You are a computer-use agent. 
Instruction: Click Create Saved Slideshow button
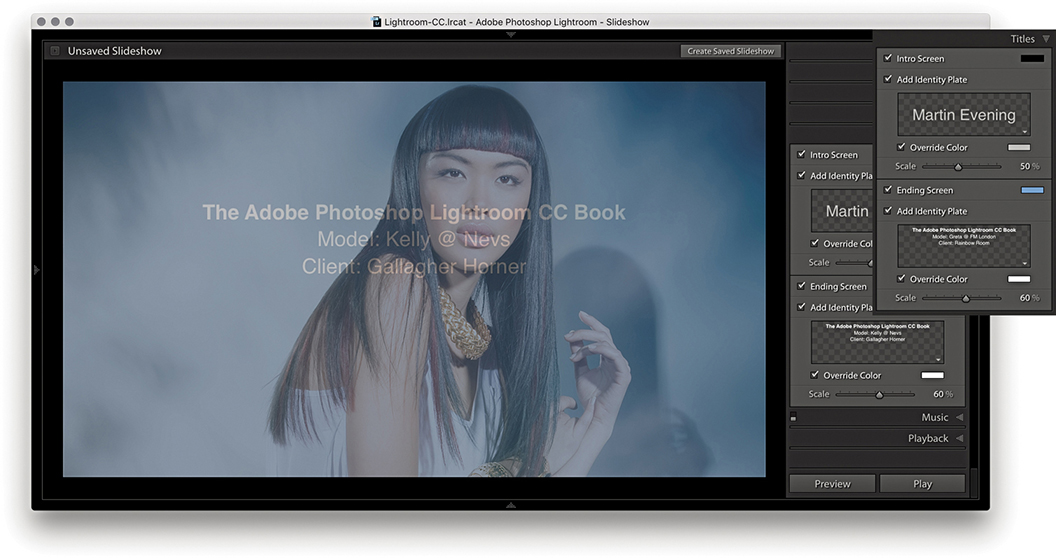pyautogui.click(x=730, y=51)
